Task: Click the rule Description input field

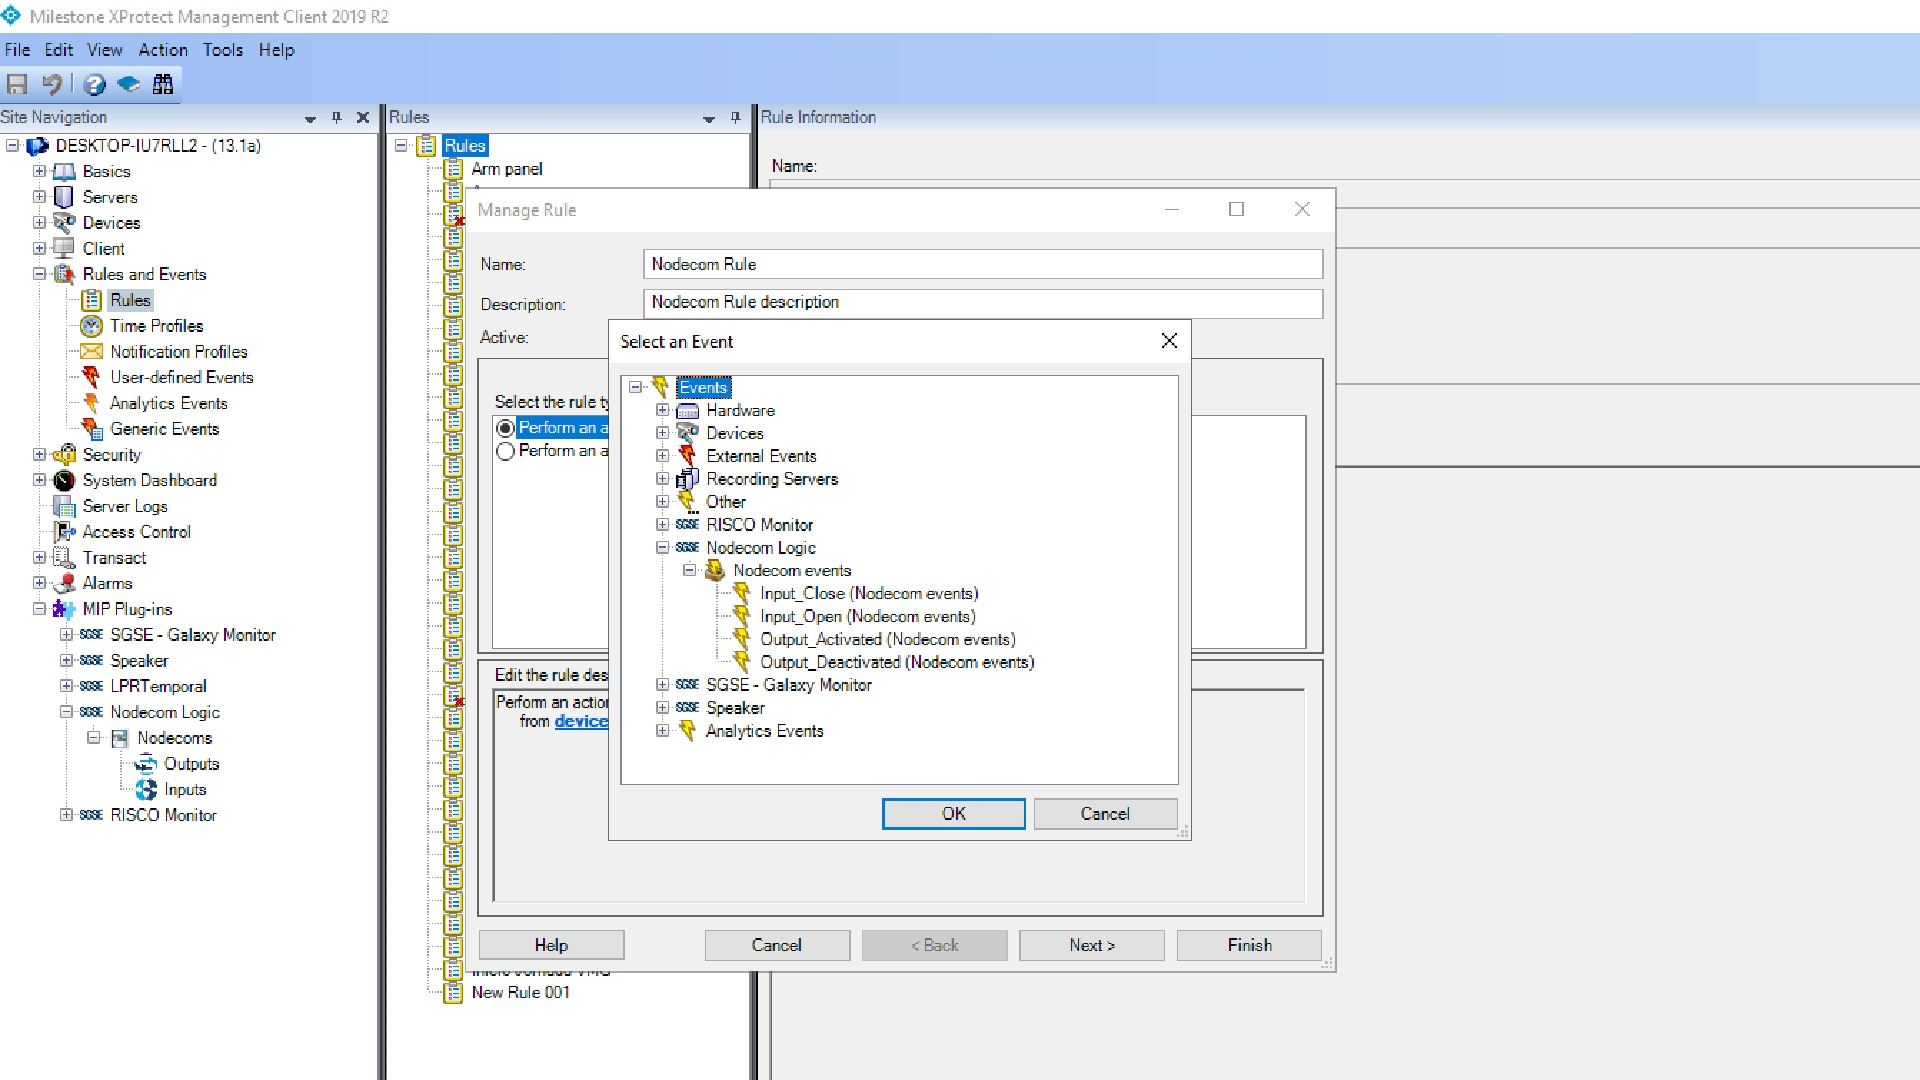Action: [983, 303]
